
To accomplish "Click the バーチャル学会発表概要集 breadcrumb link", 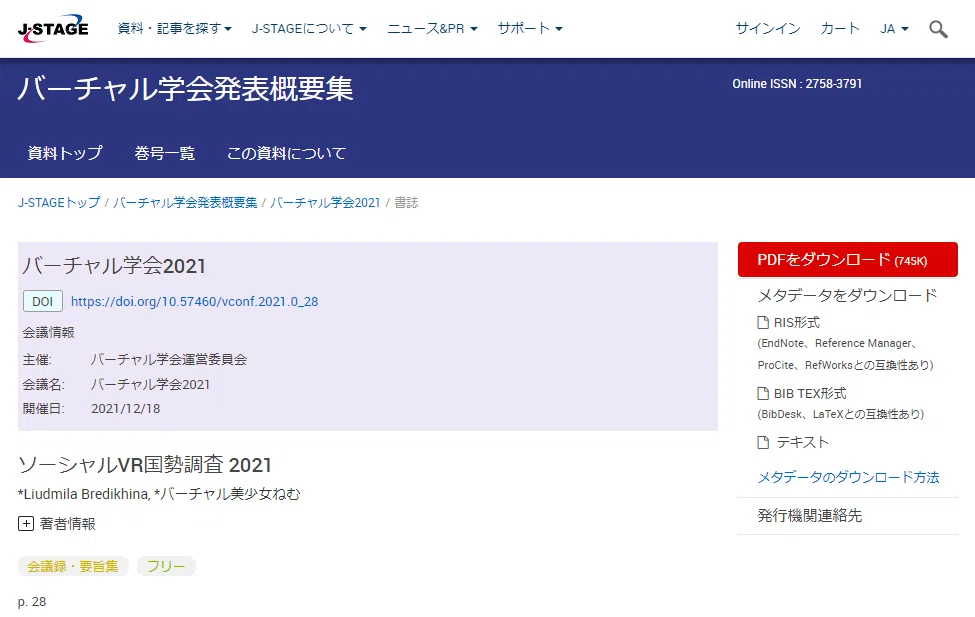I will click(x=185, y=203).
